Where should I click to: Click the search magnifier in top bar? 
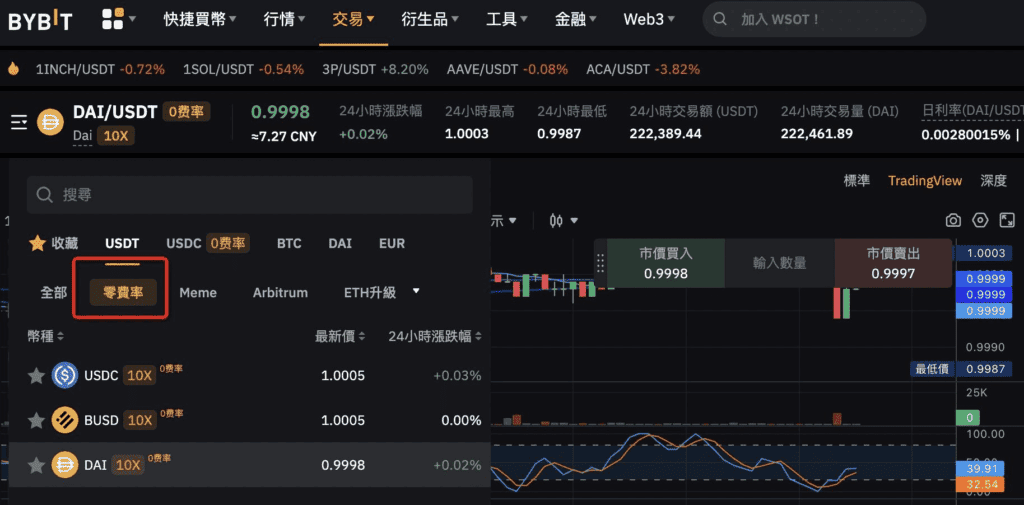coord(720,19)
